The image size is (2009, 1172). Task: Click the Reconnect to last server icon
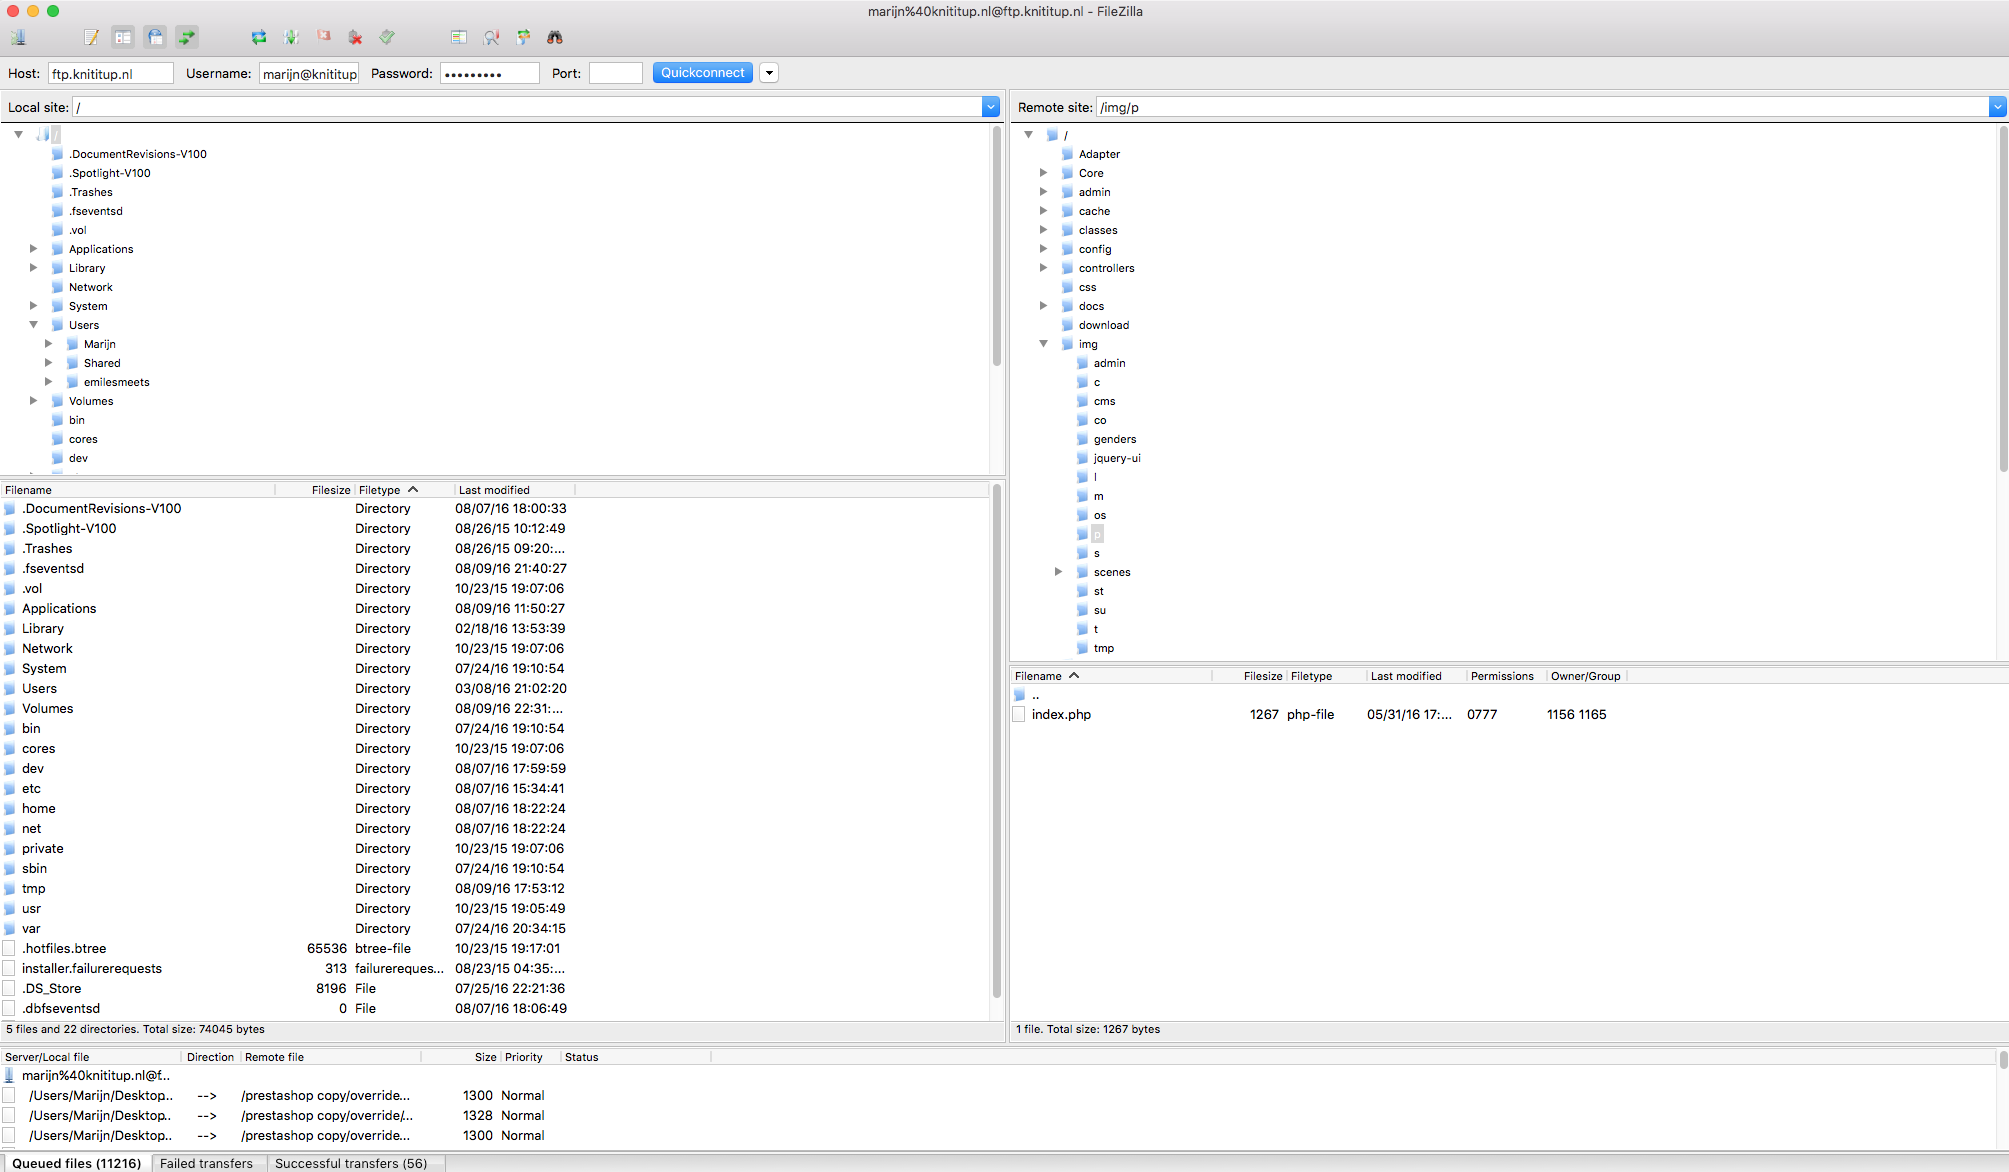click(x=387, y=37)
